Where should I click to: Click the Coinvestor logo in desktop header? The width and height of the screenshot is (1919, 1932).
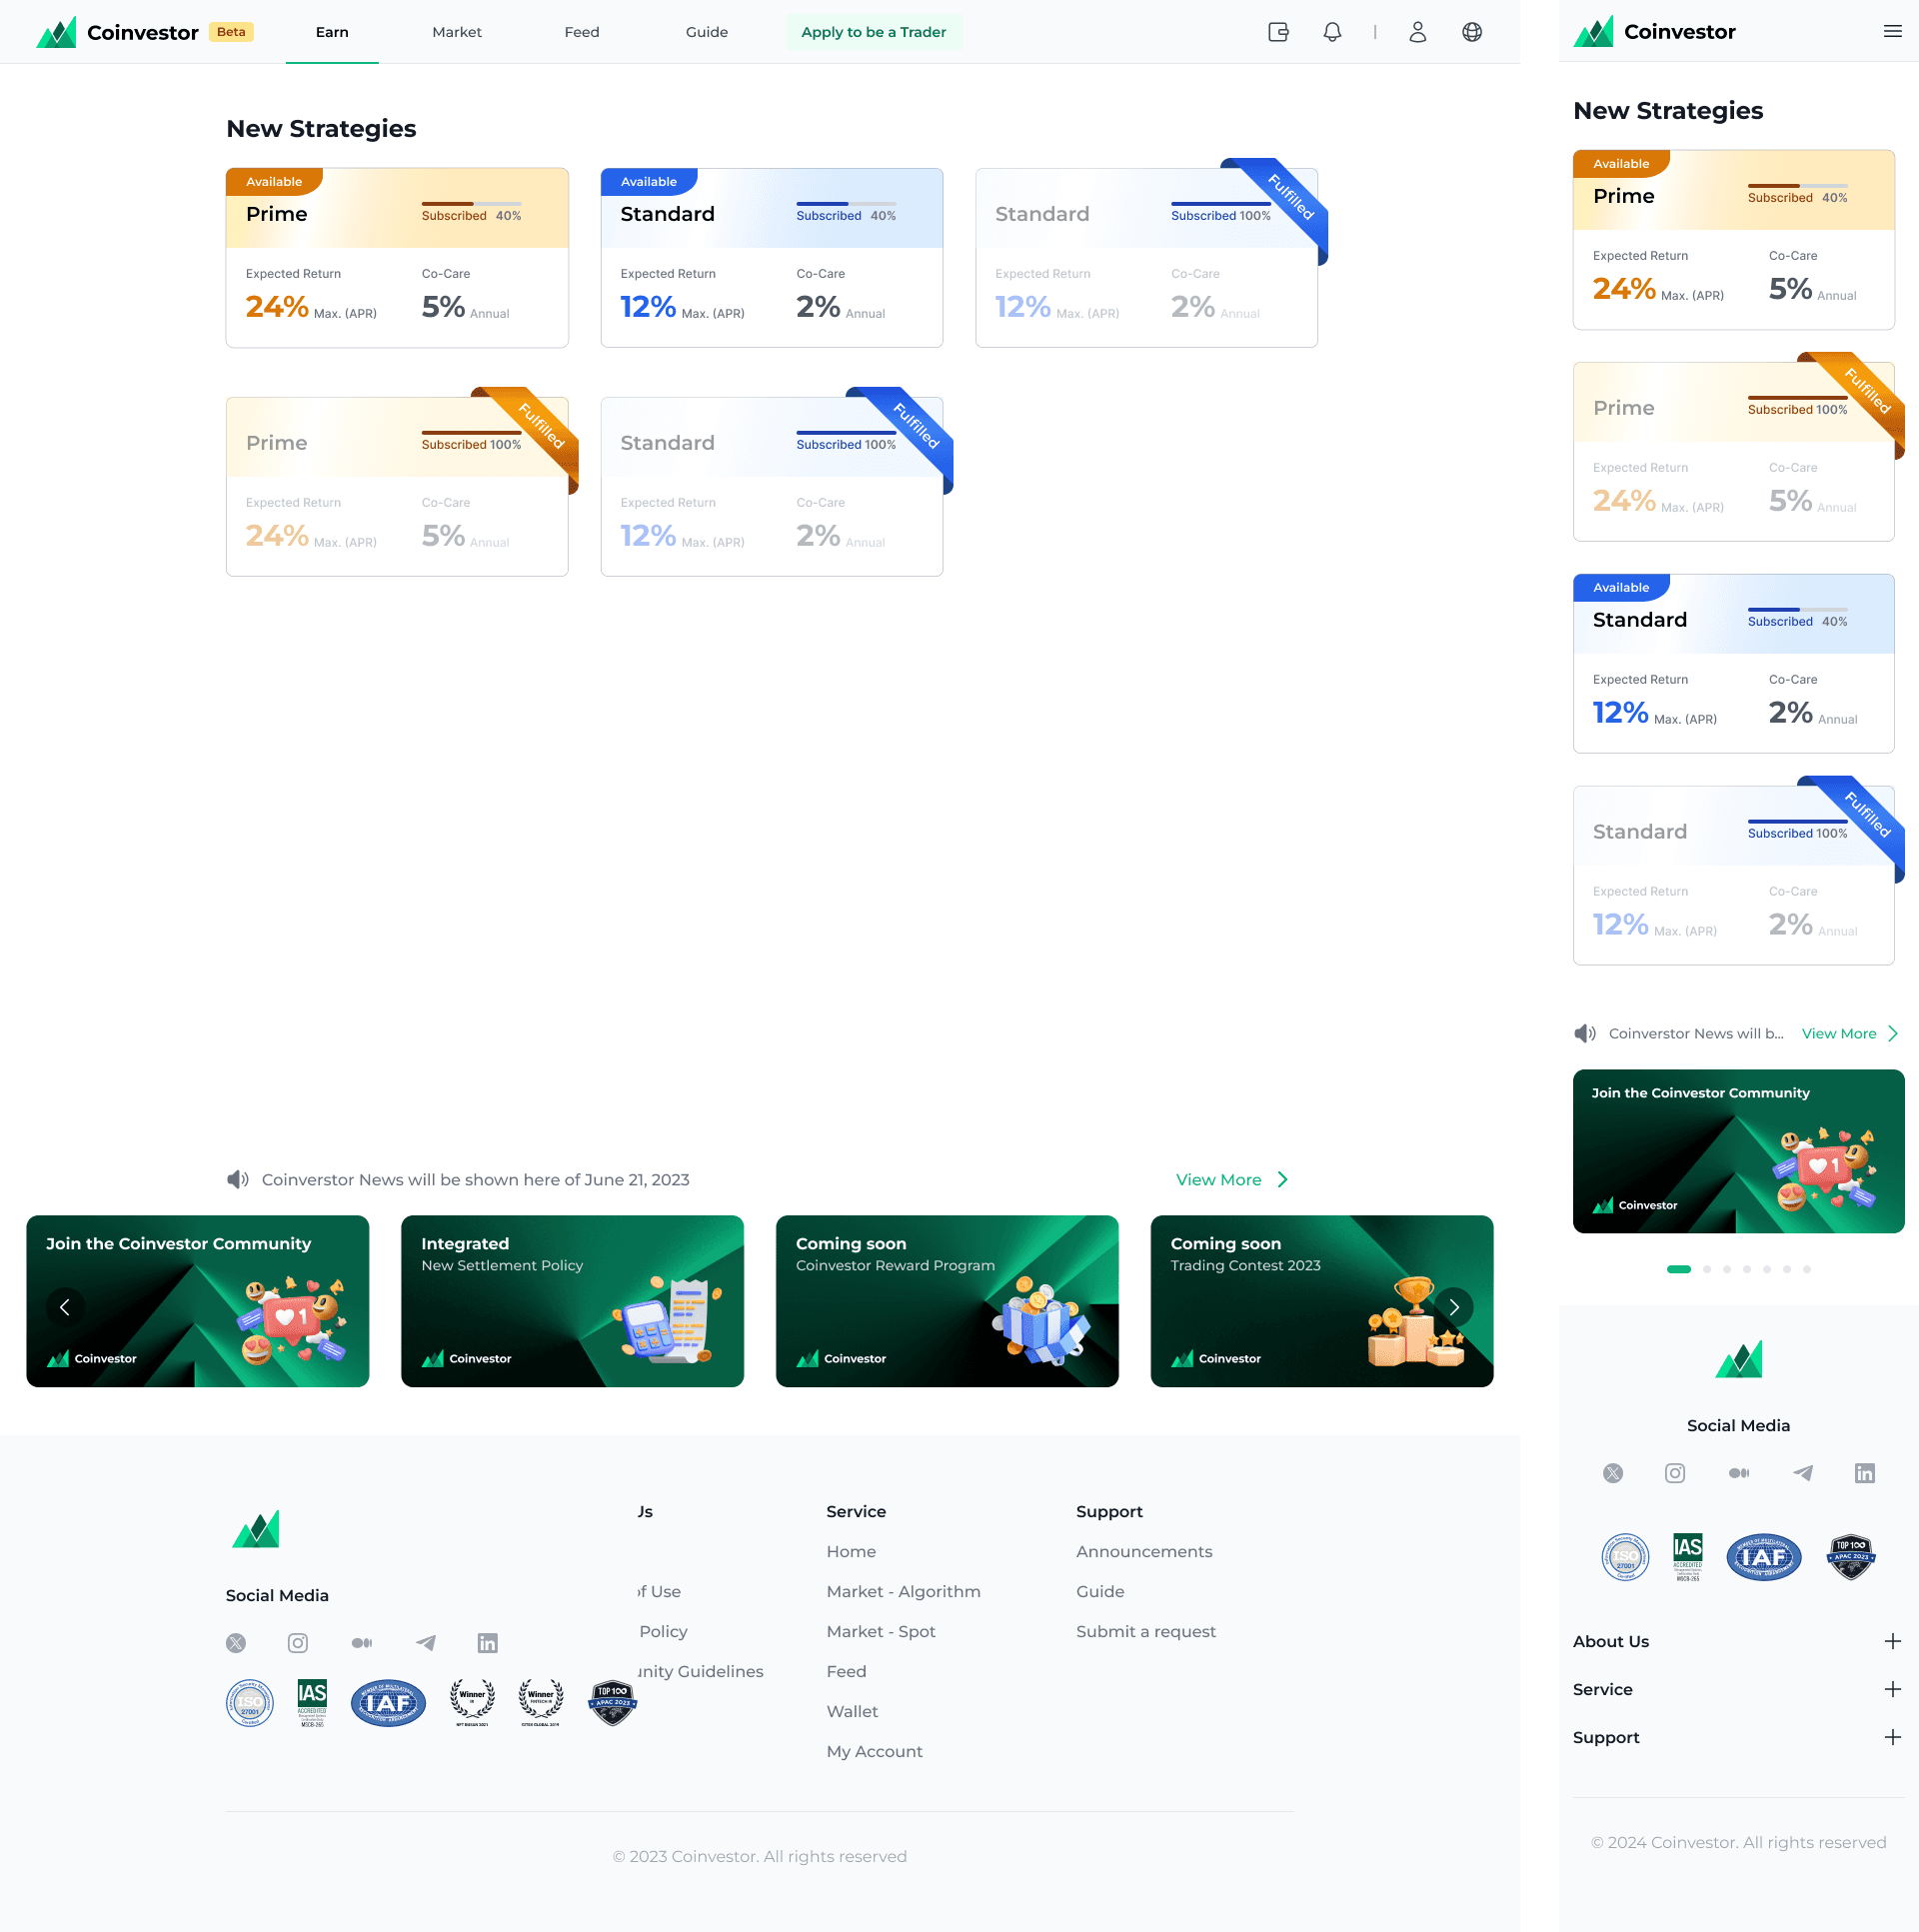pos(117,32)
